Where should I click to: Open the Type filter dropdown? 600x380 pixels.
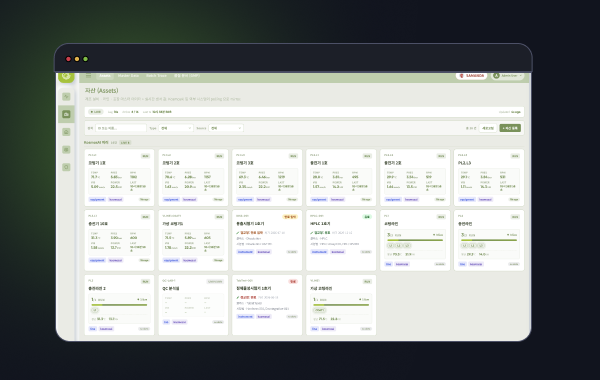(176, 128)
